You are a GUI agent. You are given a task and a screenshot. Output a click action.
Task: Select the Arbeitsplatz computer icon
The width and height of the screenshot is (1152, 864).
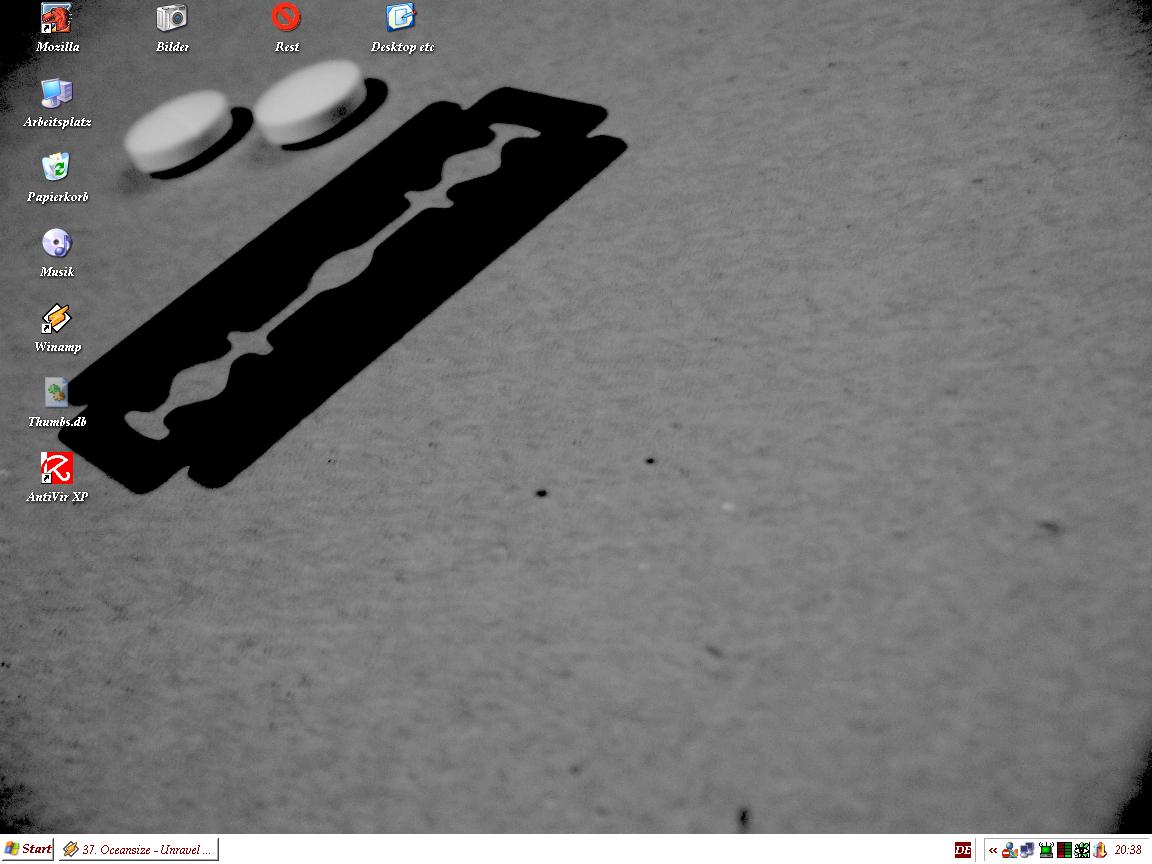(x=57, y=93)
